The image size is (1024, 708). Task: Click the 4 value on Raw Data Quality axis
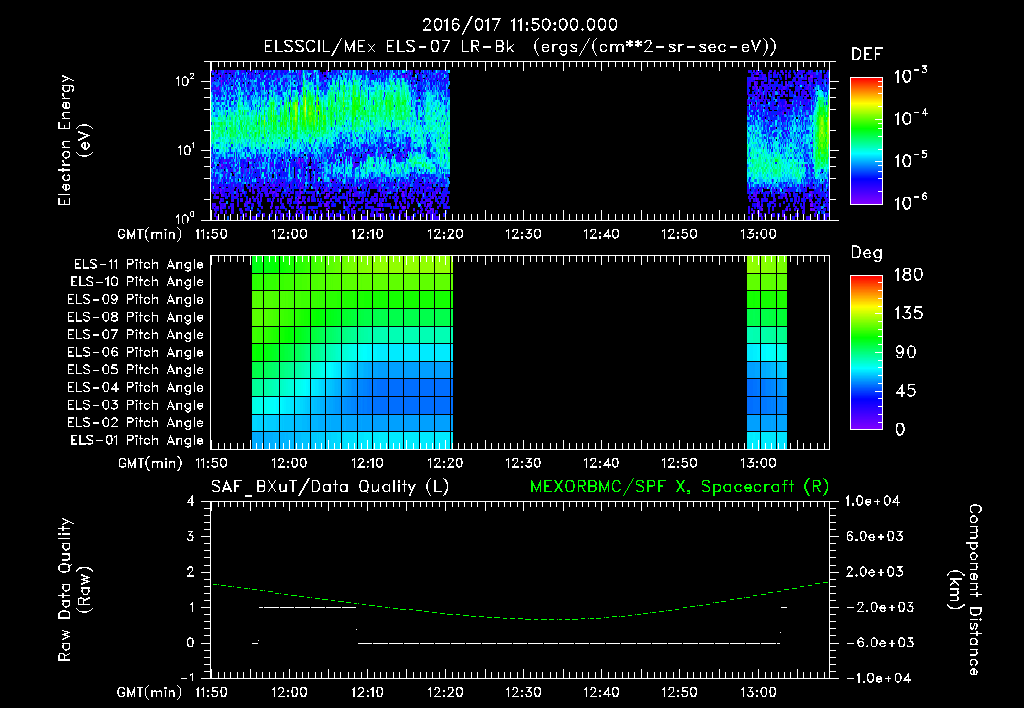pyautogui.click(x=191, y=502)
